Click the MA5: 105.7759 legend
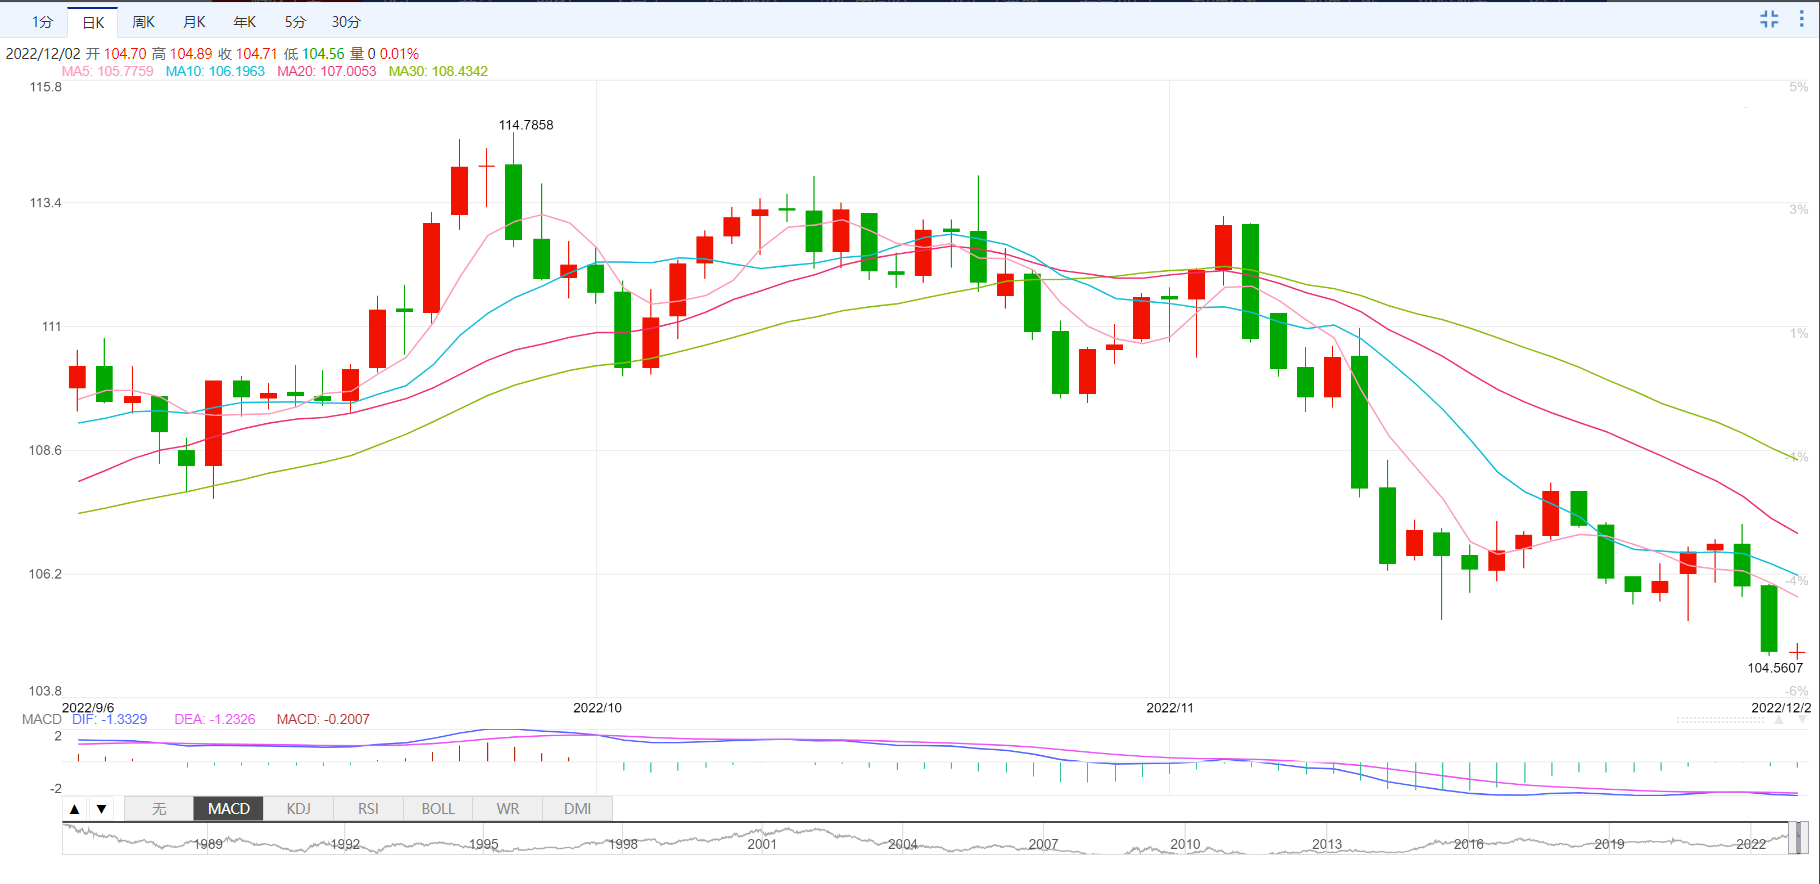 point(108,71)
